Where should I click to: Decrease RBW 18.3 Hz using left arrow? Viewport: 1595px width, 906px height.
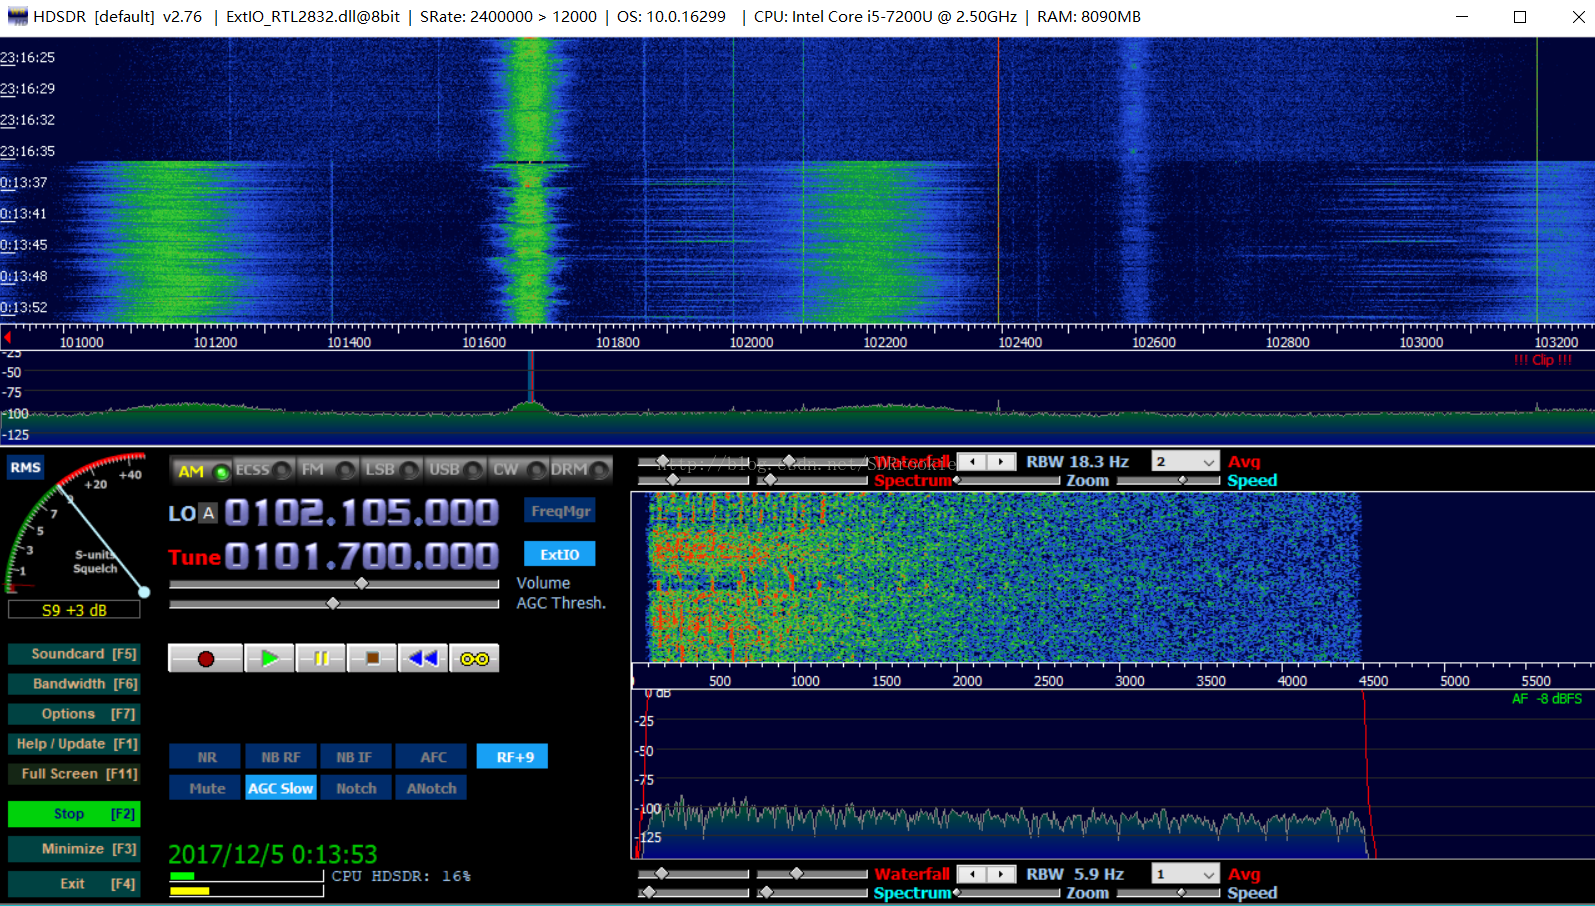click(x=972, y=461)
